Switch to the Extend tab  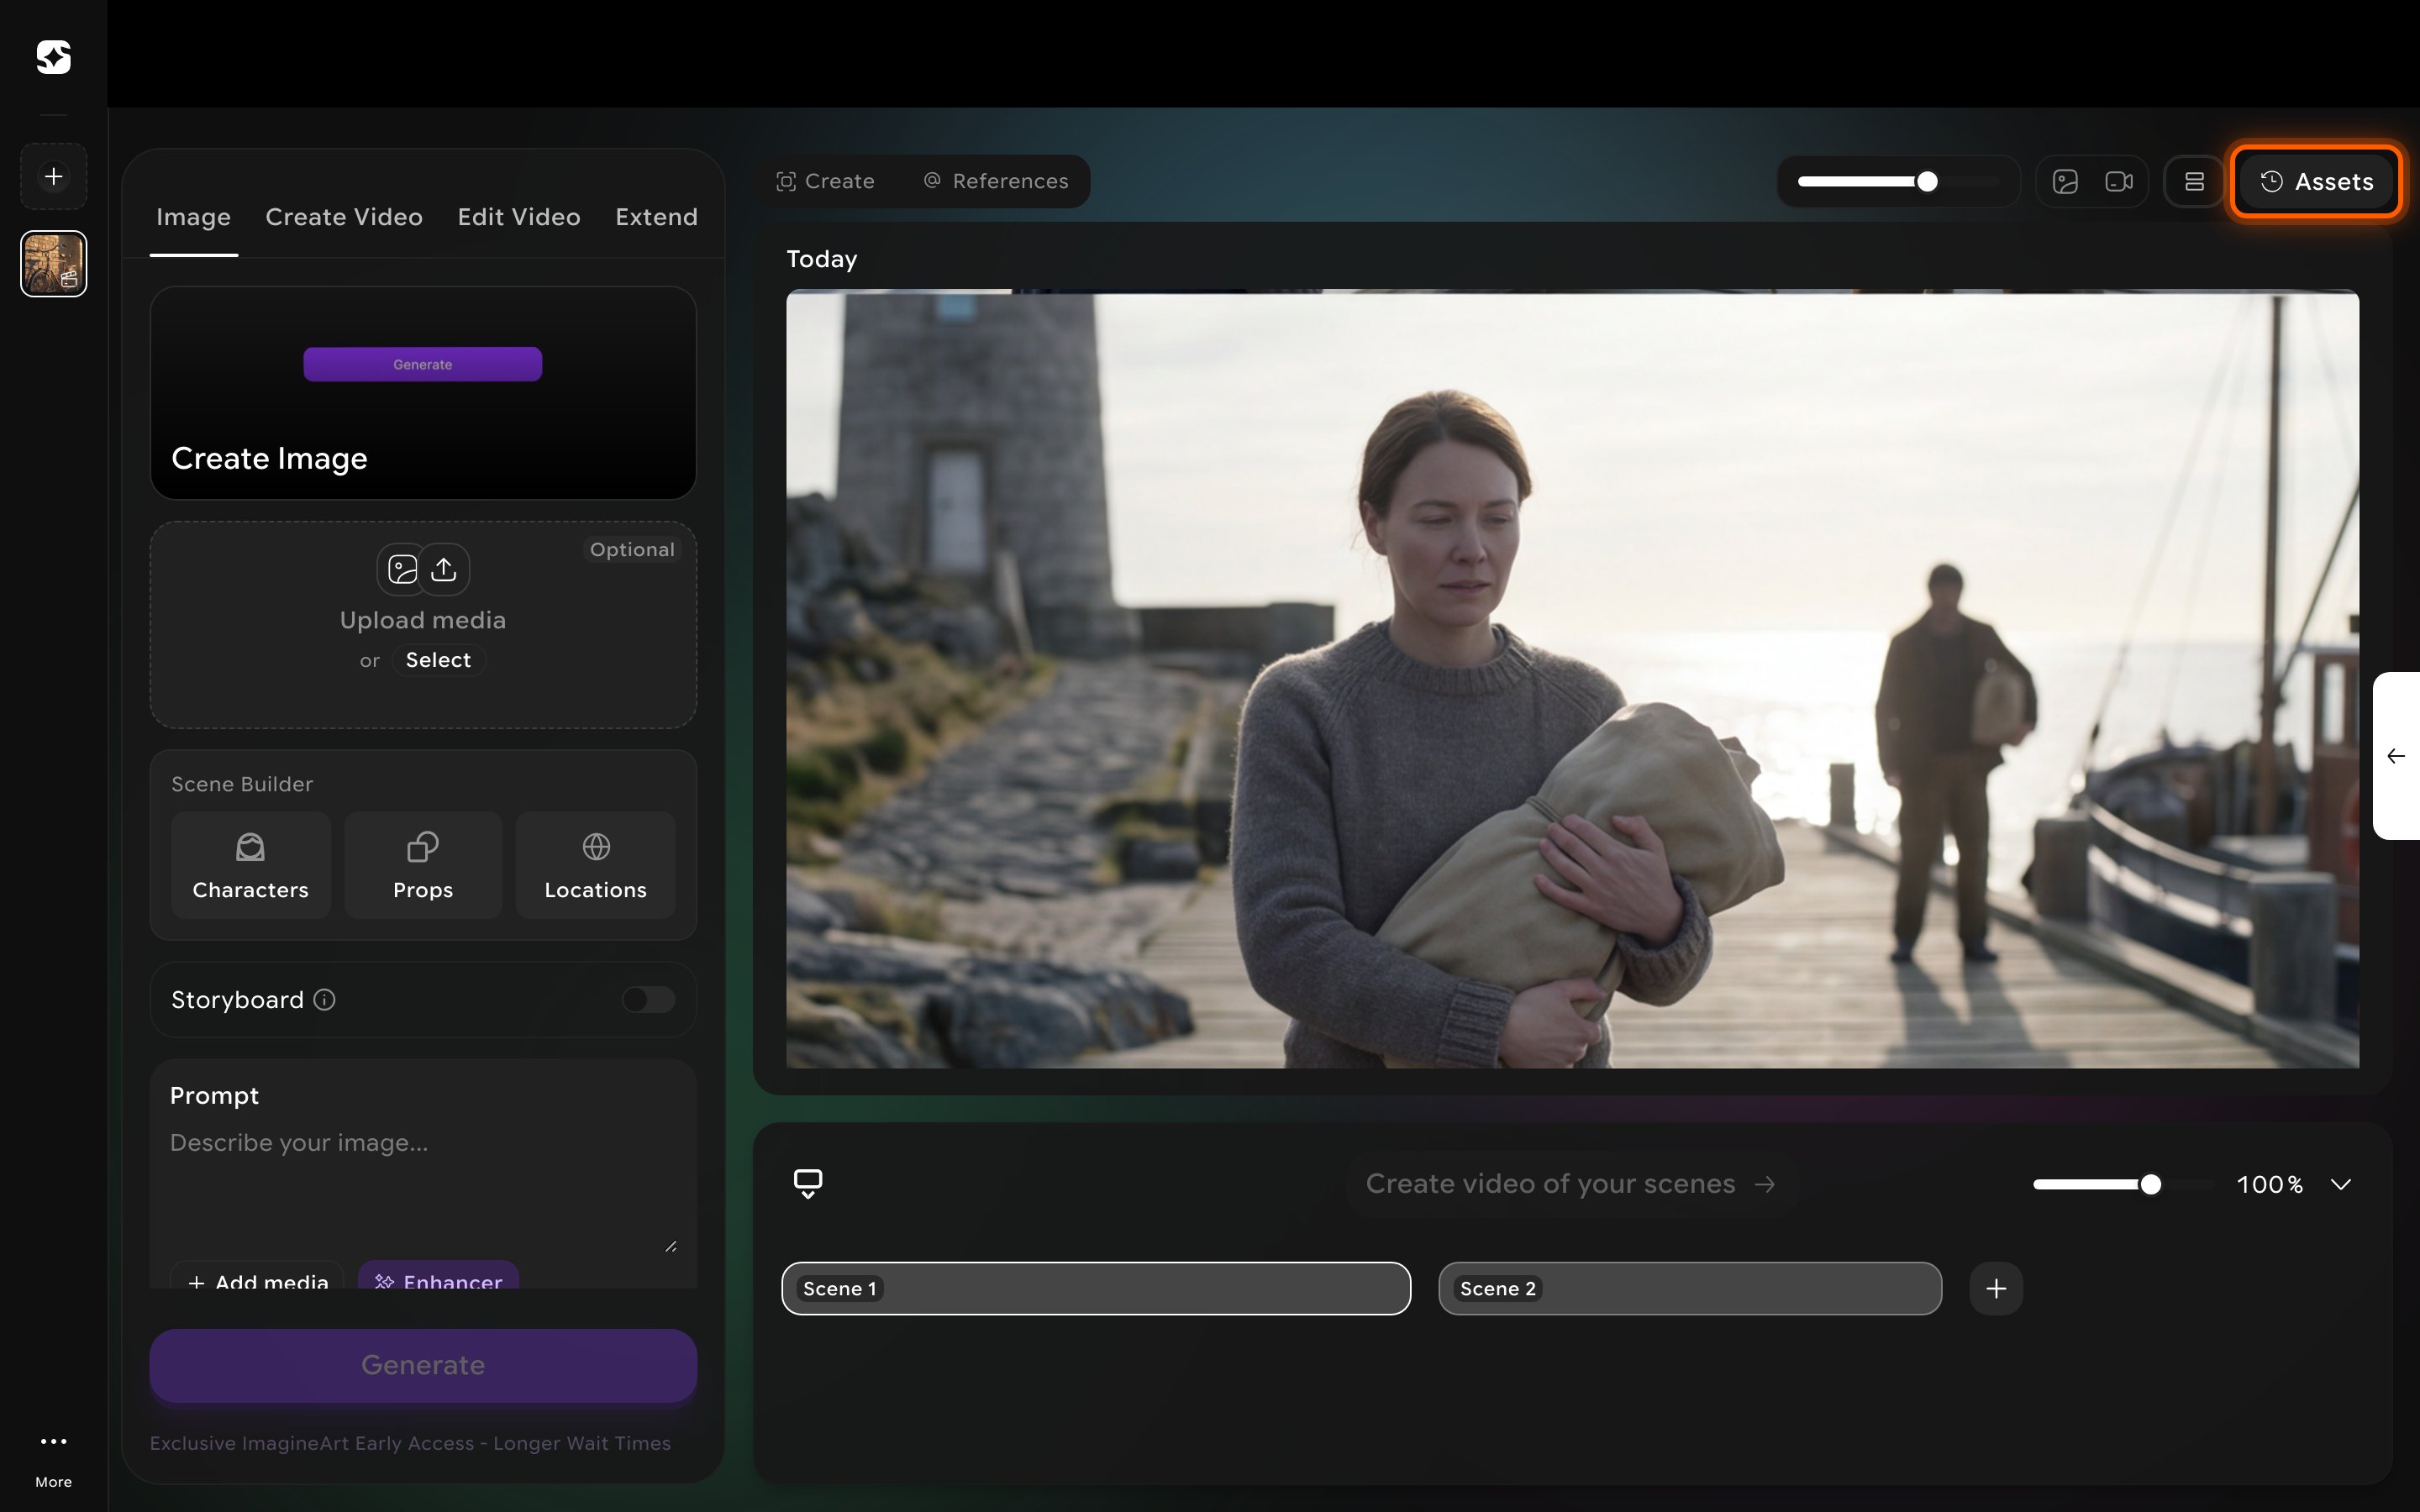click(656, 217)
